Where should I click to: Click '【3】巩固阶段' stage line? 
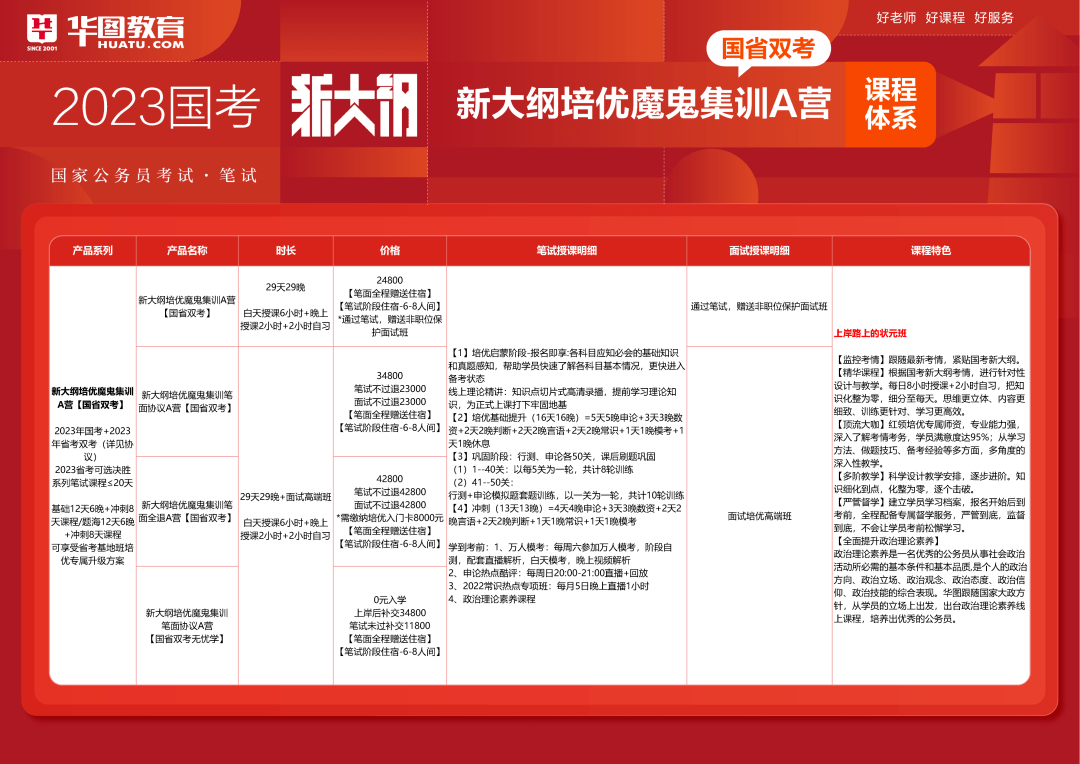(552, 457)
